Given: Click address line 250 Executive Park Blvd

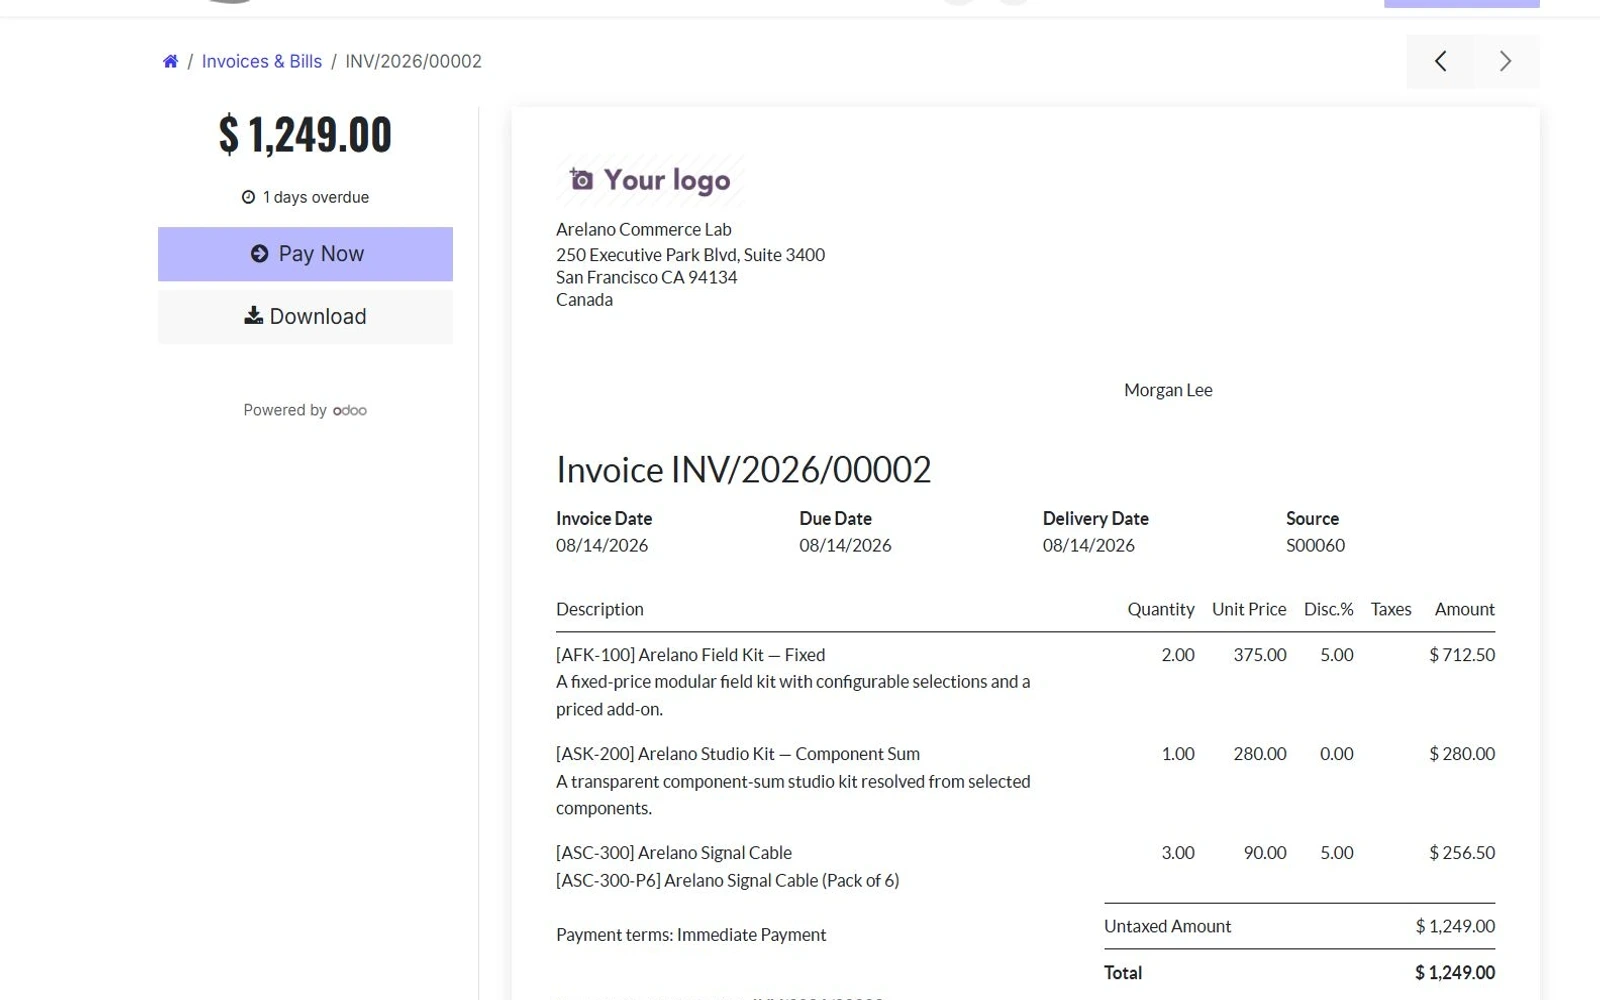Looking at the screenshot, I should pyautogui.click(x=690, y=254).
